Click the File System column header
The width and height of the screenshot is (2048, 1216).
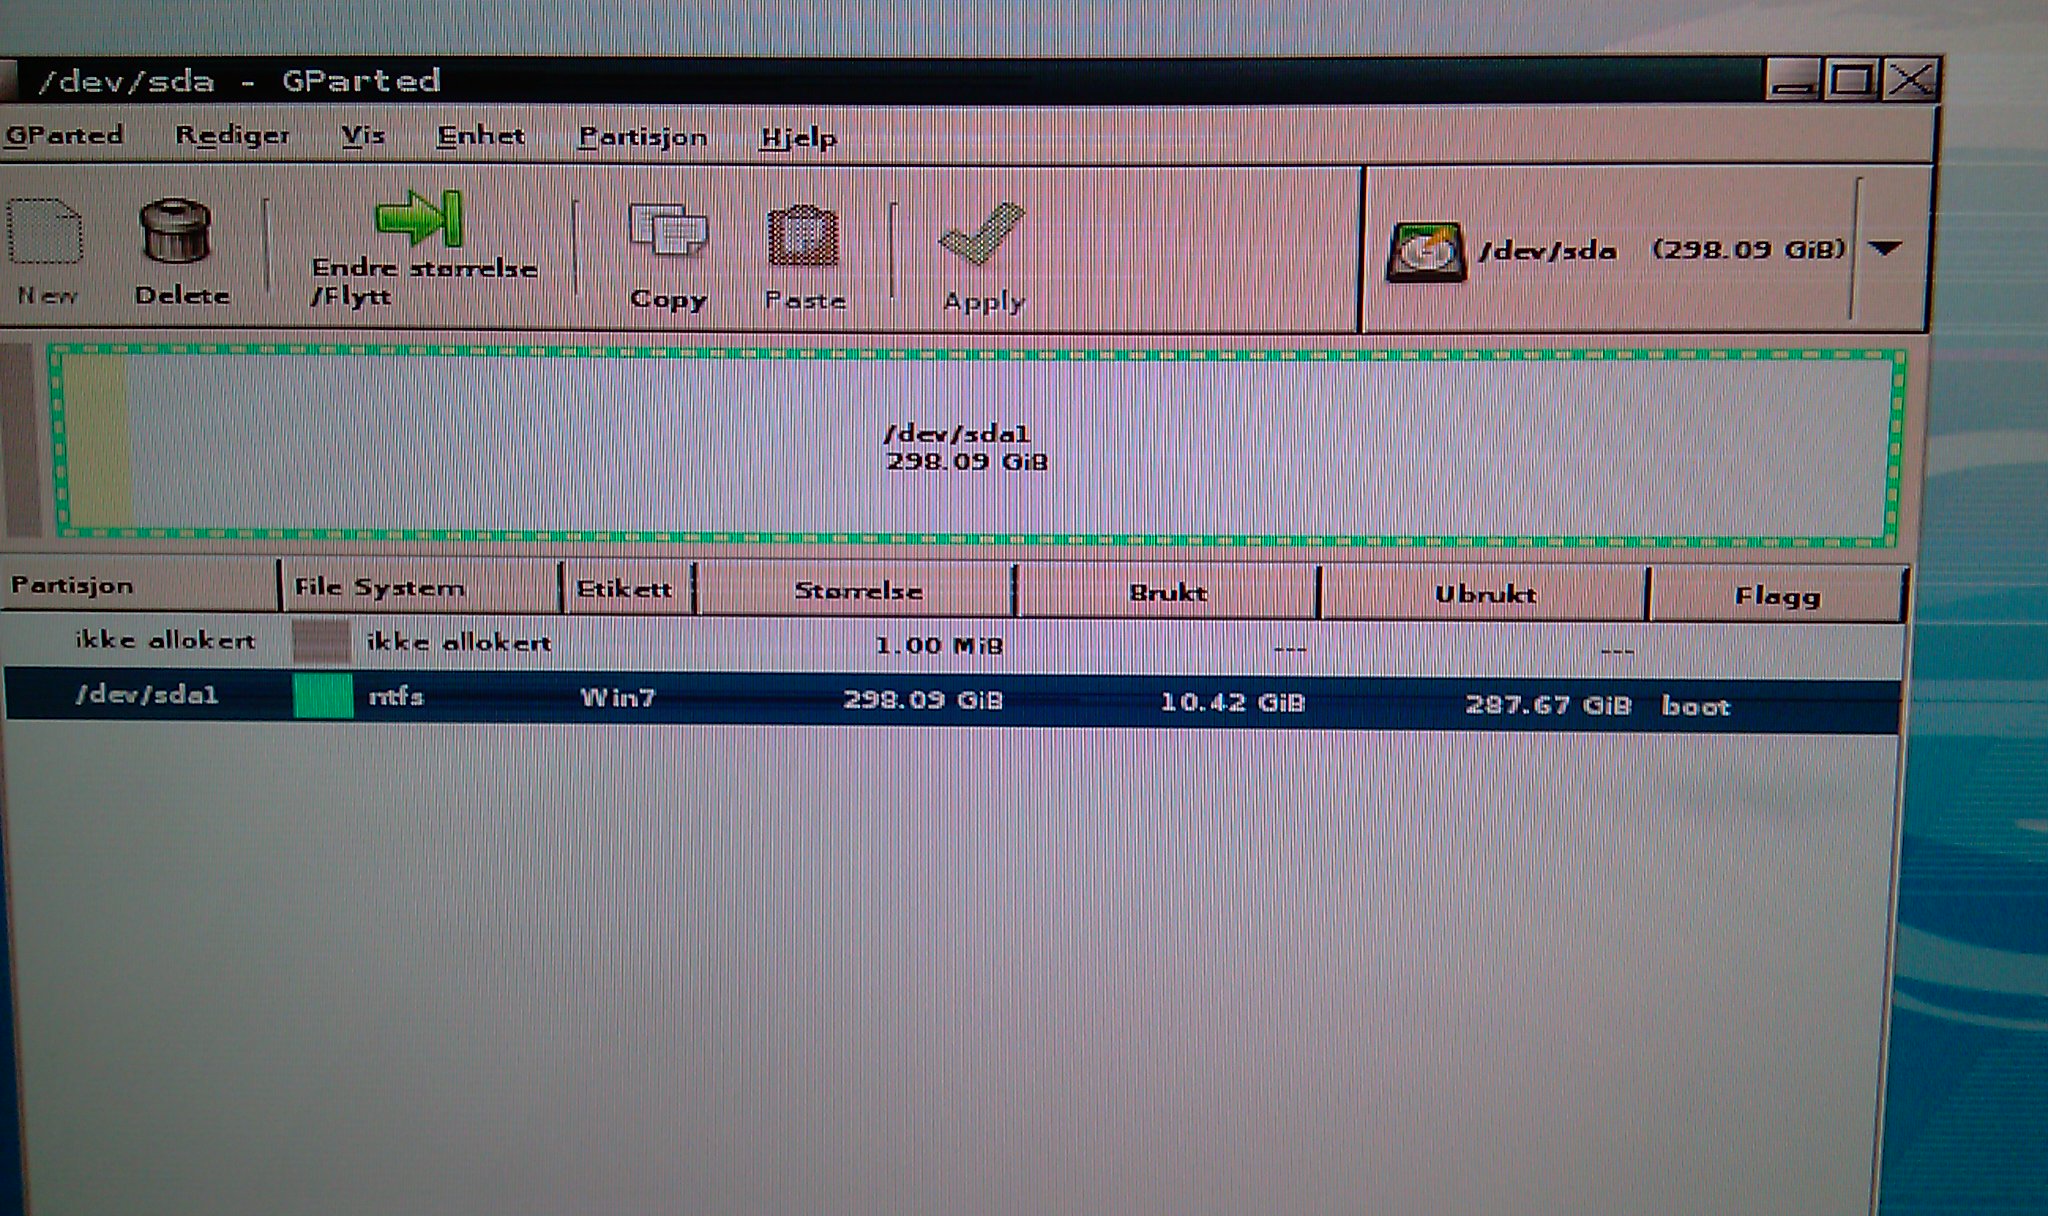[x=421, y=587]
